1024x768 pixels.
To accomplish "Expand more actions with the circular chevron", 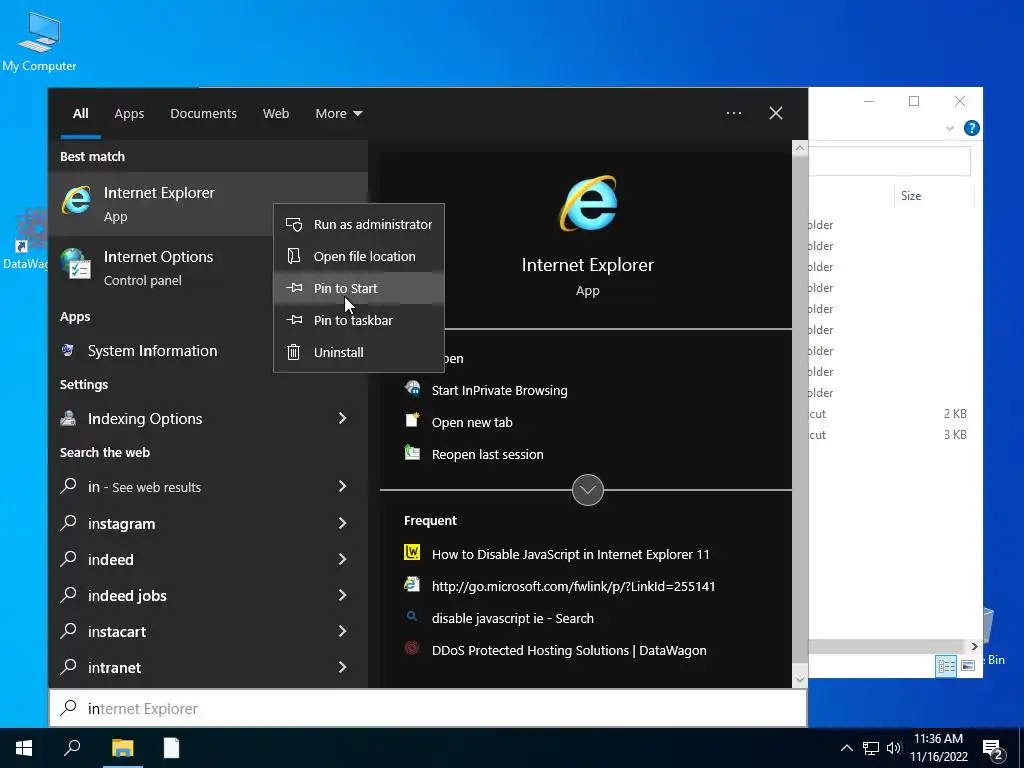I will pyautogui.click(x=588, y=490).
